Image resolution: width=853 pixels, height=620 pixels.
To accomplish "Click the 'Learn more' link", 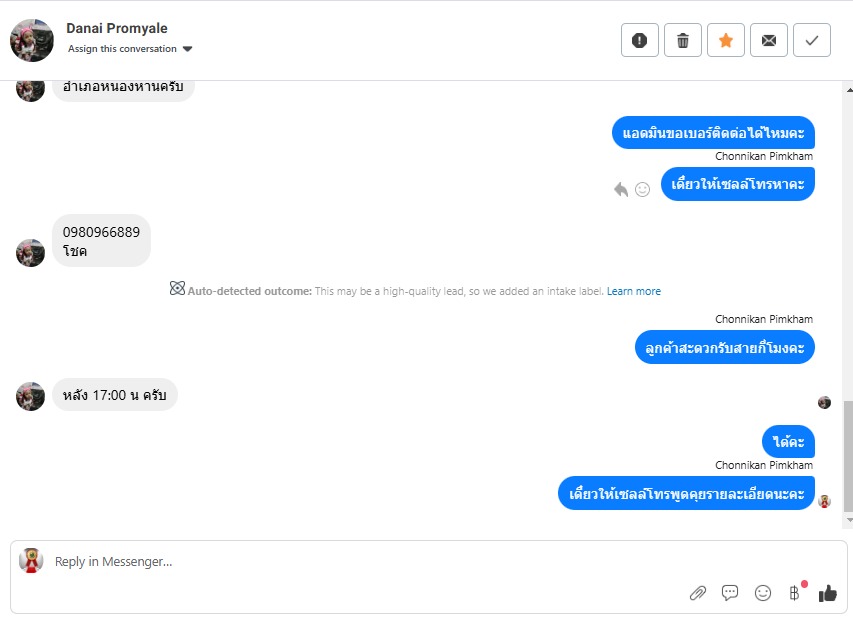I will 634,291.
